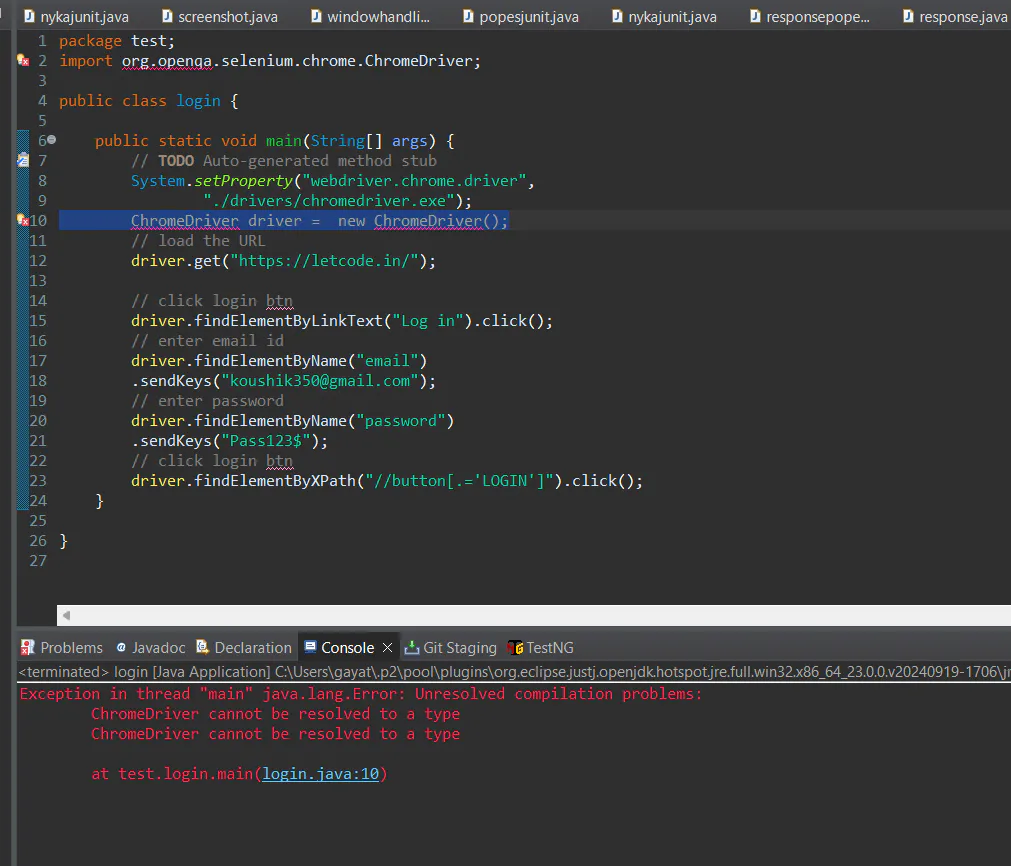The height and width of the screenshot is (866, 1011).
Task: Click line number 27 in the gutter
Action: coord(38,560)
